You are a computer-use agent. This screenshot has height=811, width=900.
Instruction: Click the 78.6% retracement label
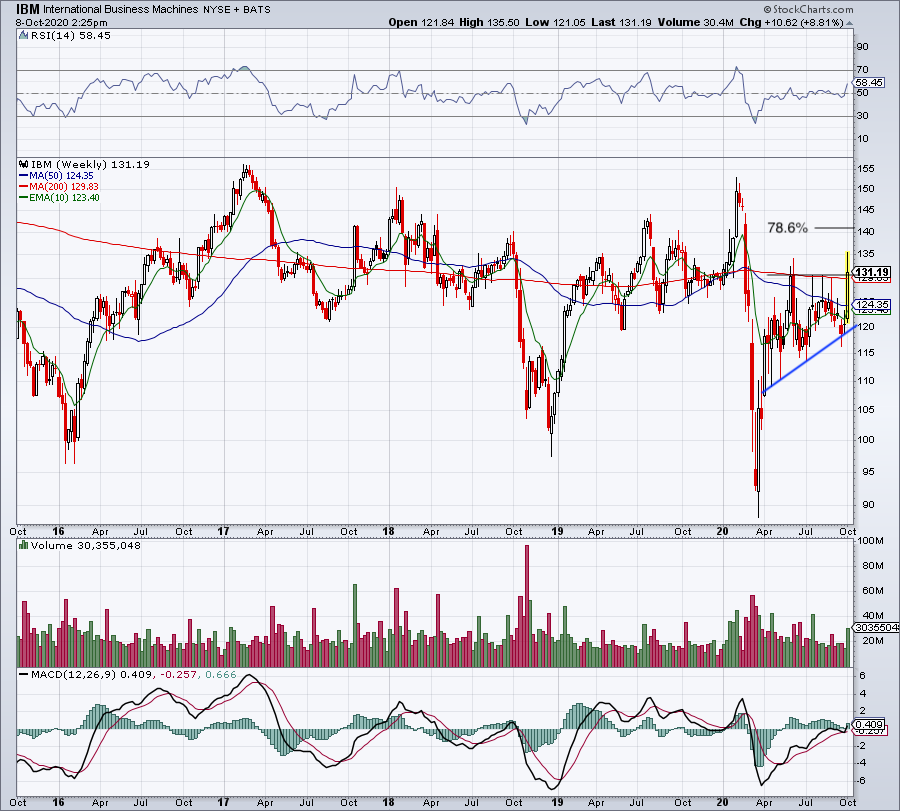[788, 228]
